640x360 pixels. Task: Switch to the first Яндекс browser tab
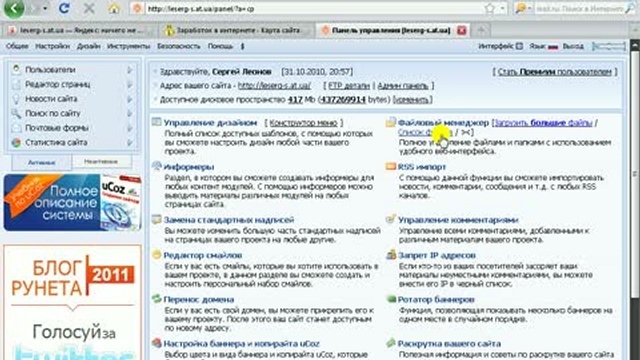(x=79, y=30)
